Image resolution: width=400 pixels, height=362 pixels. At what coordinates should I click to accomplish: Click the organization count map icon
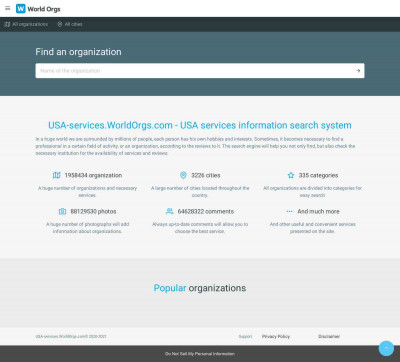(x=57, y=175)
